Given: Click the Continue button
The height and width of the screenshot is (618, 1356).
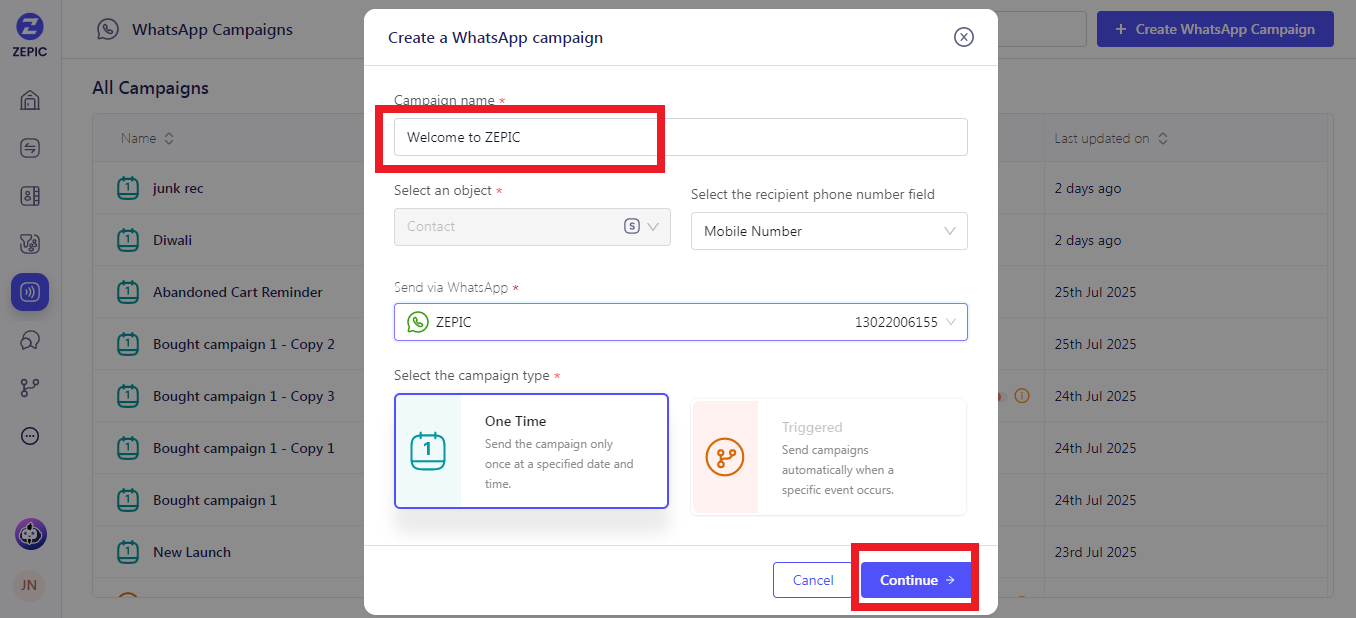Looking at the screenshot, I should (x=917, y=580).
